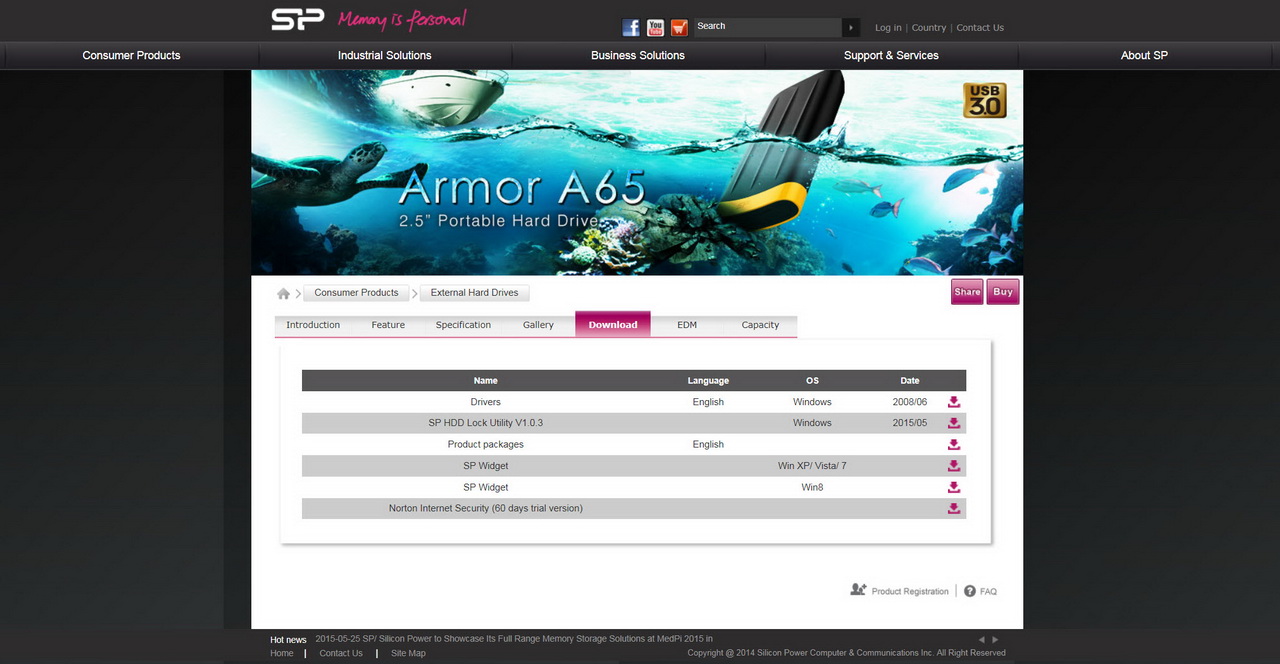
Task: Click the footer Contact Us link
Action: click(x=341, y=653)
